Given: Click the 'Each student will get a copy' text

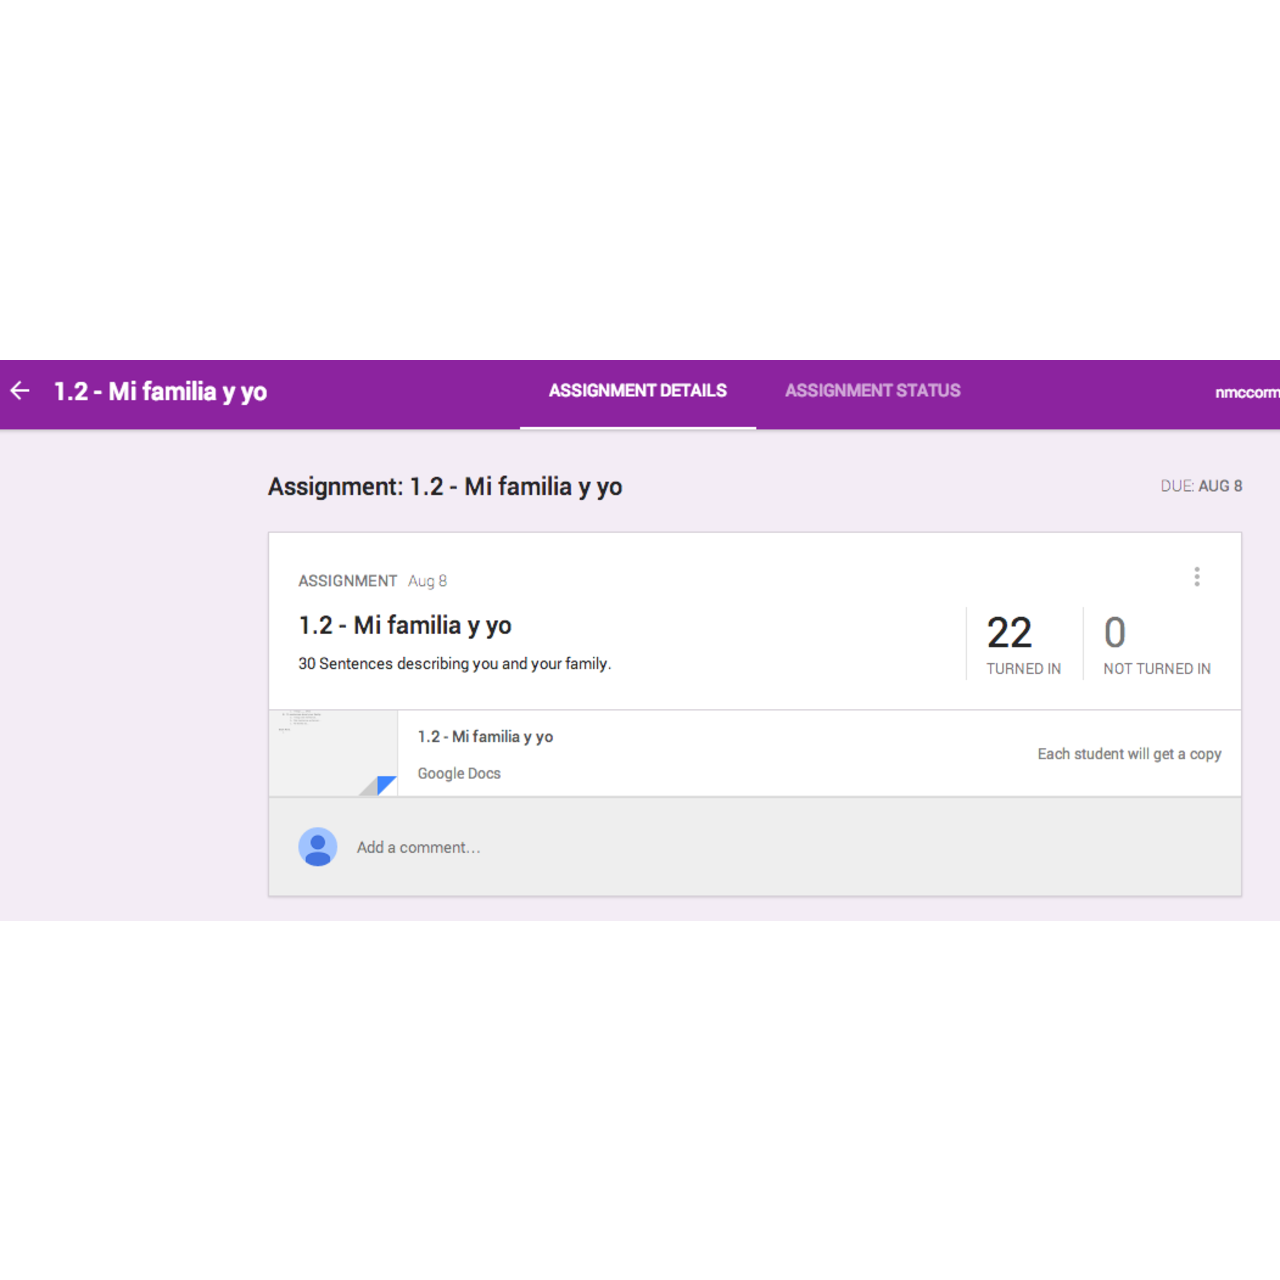Looking at the screenshot, I should point(1129,754).
